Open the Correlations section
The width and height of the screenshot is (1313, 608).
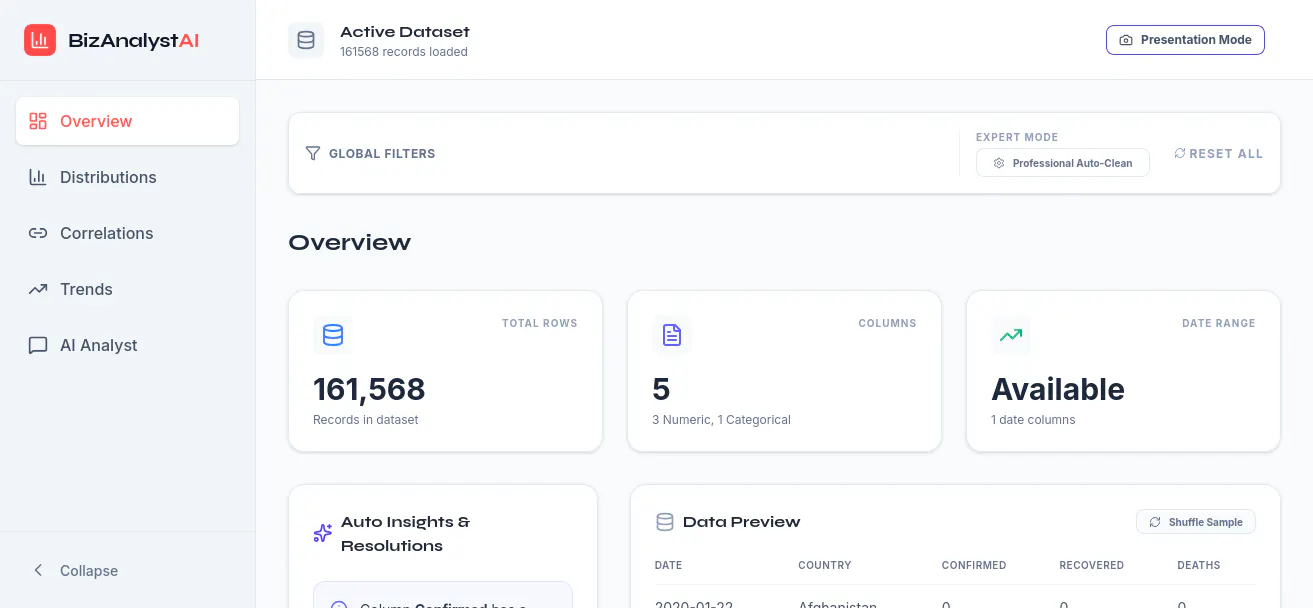127,233
